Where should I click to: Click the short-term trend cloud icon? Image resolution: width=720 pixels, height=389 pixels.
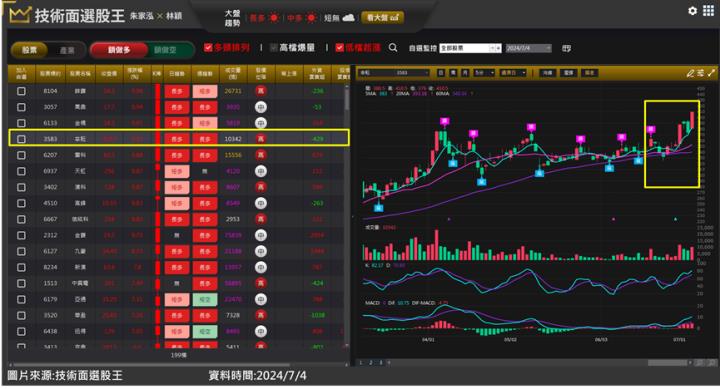click(x=349, y=18)
